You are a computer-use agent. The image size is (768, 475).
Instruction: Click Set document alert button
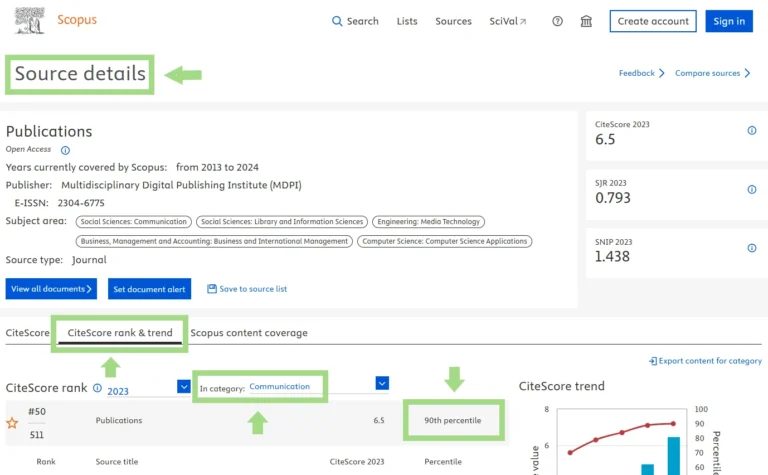pos(149,289)
